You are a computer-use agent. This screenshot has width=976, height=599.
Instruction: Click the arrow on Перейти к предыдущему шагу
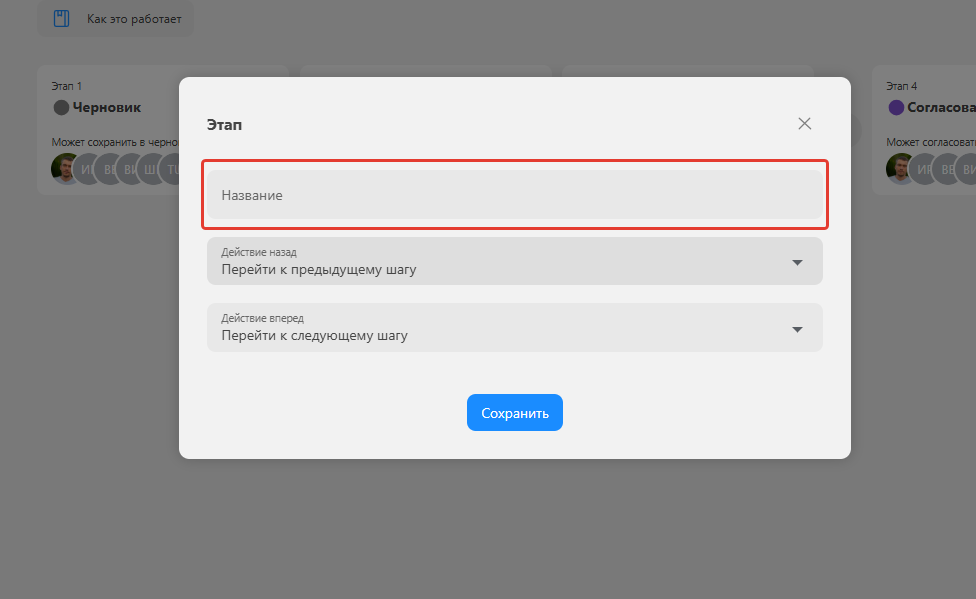[x=797, y=262]
